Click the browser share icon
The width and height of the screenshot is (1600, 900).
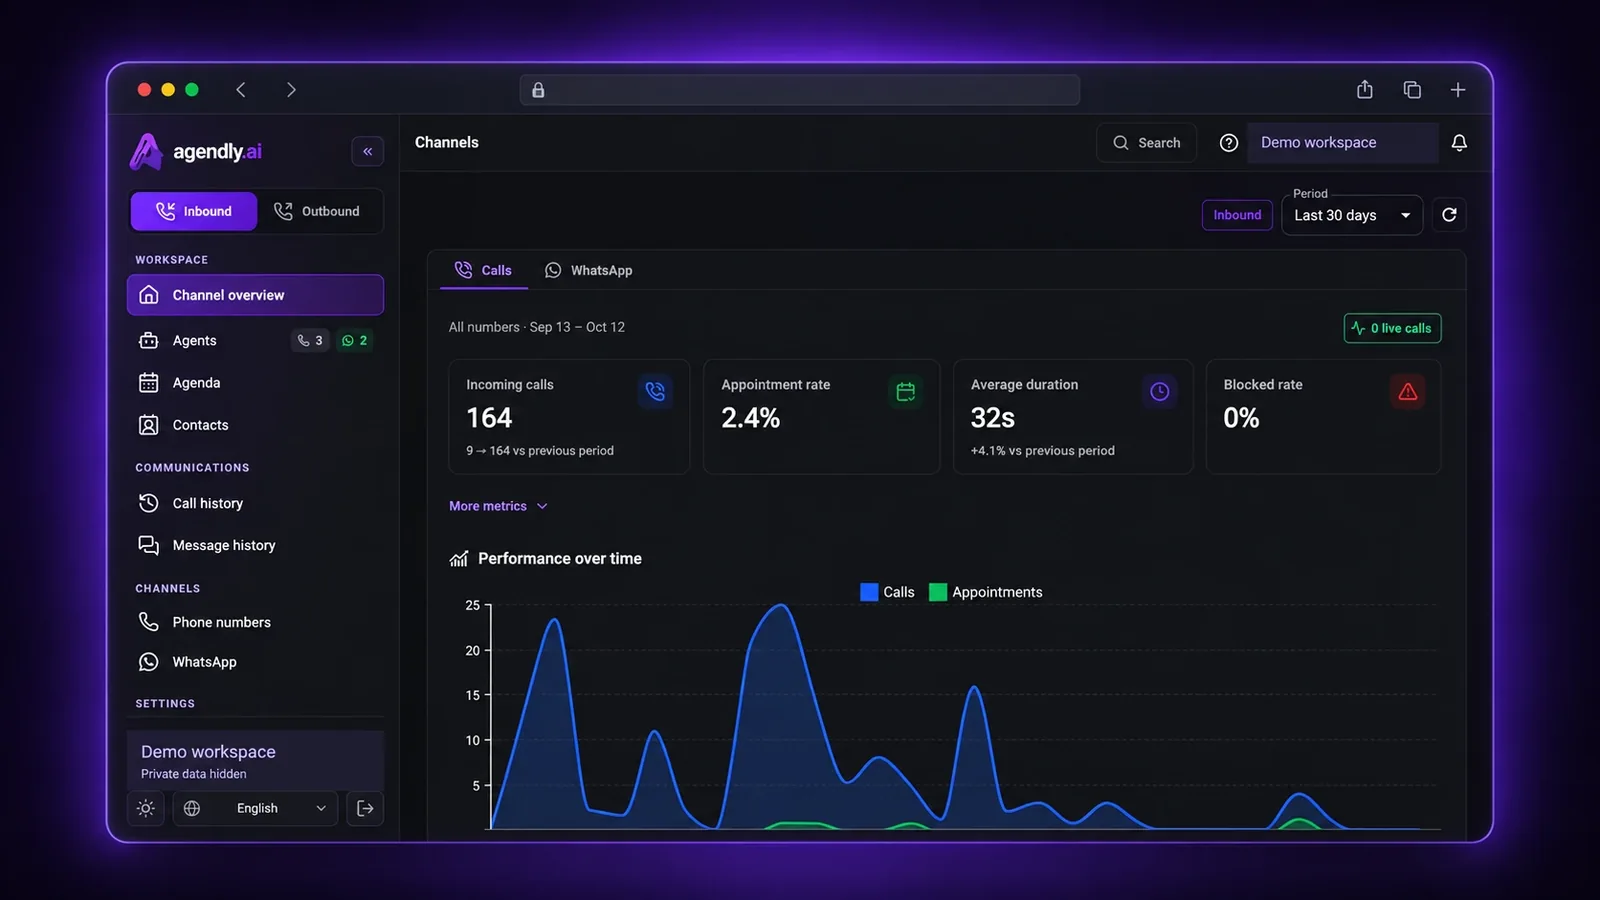click(1365, 89)
